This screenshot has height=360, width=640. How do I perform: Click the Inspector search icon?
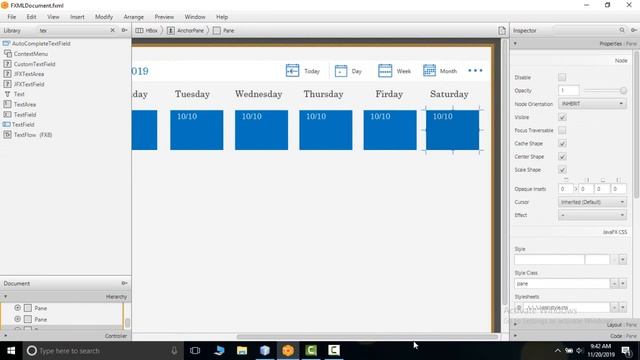tap(622, 30)
